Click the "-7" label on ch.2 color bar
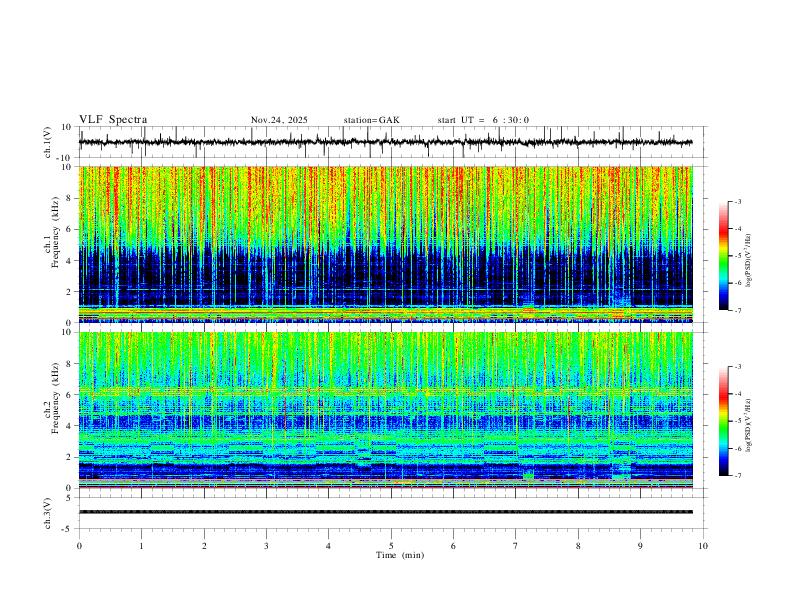792x612 pixels. pos(737,476)
